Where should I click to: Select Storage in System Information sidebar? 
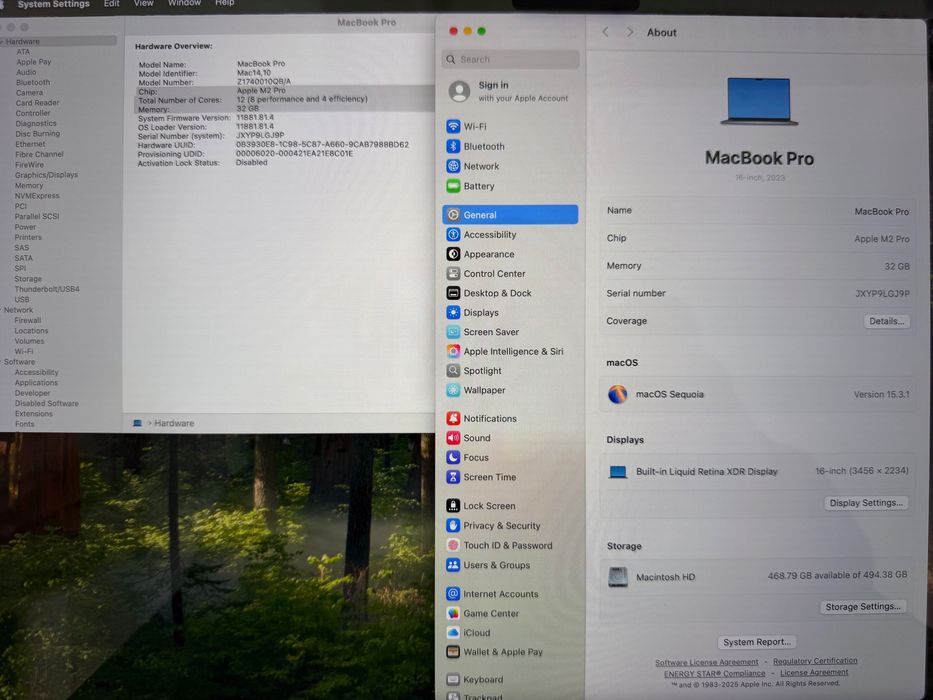click(28, 279)
